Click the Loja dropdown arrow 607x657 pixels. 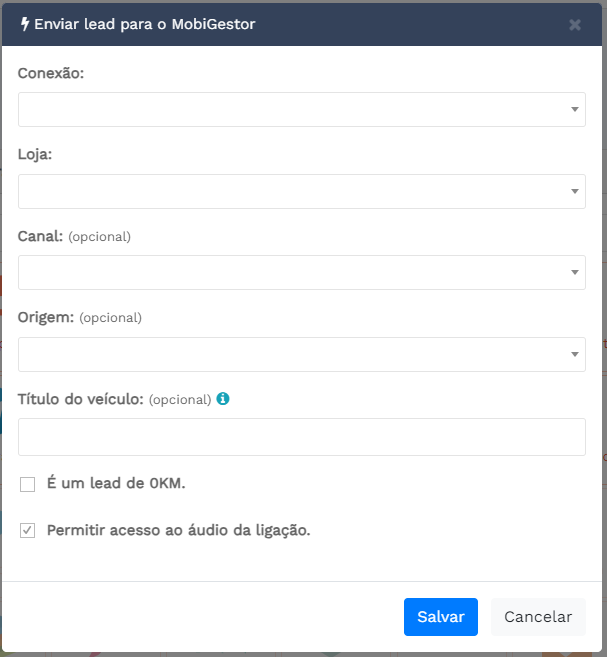[x=575, y=191]
